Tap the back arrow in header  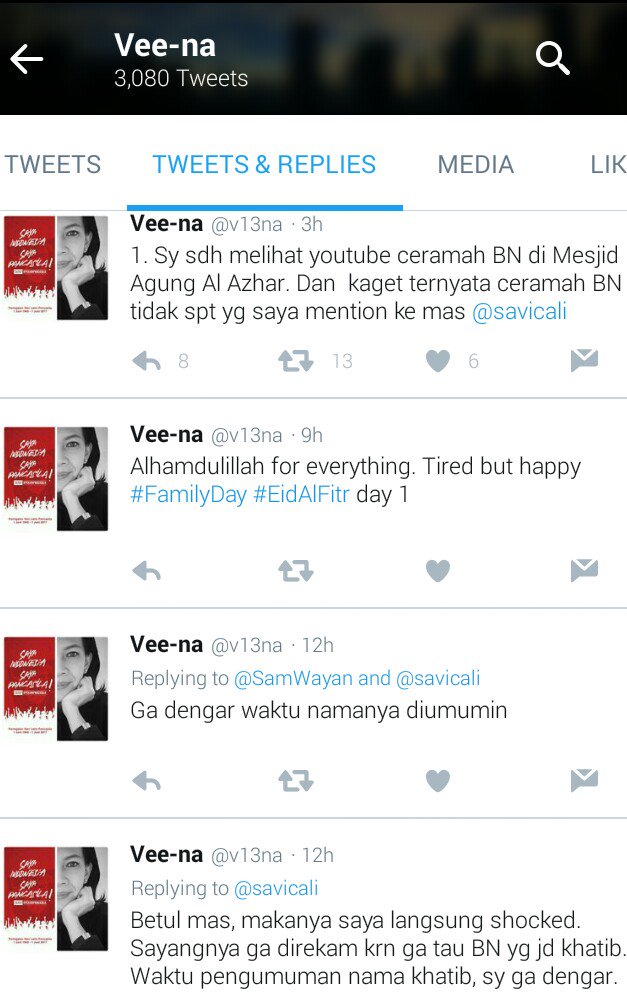point(27,59)
